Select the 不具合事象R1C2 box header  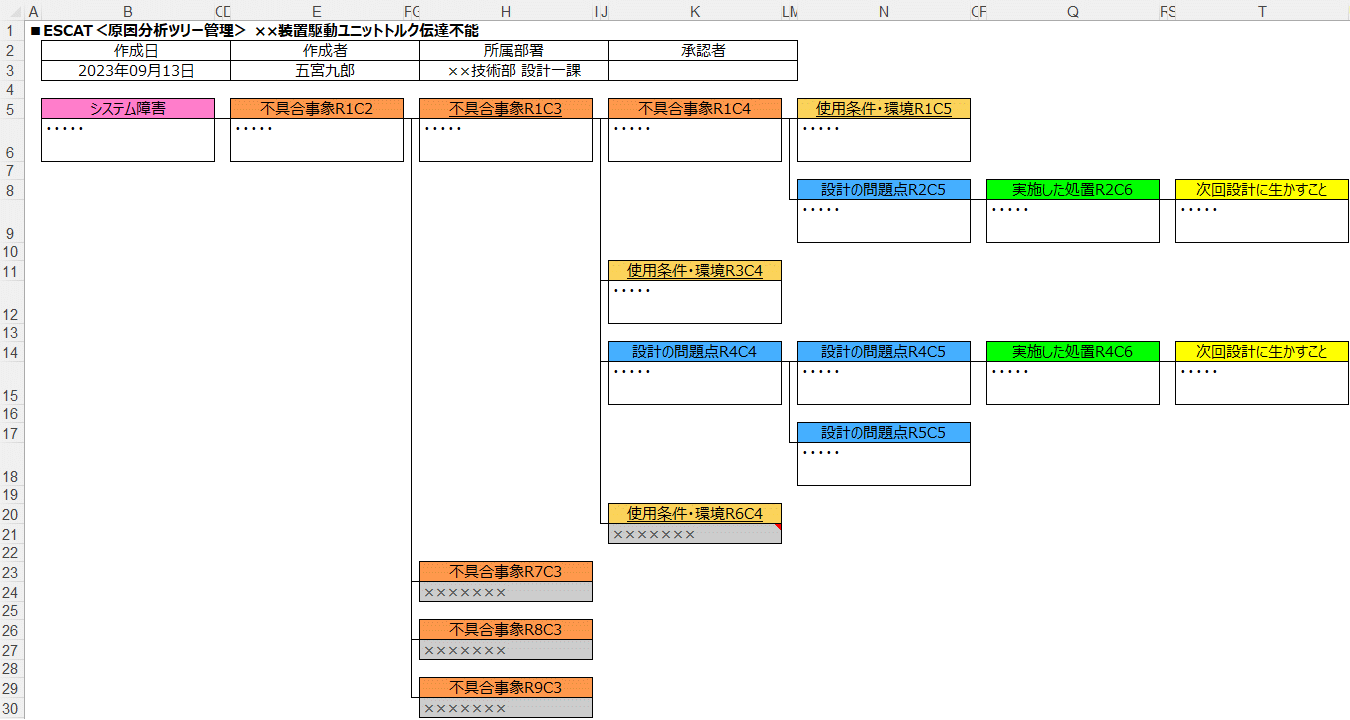coord(316,109)
